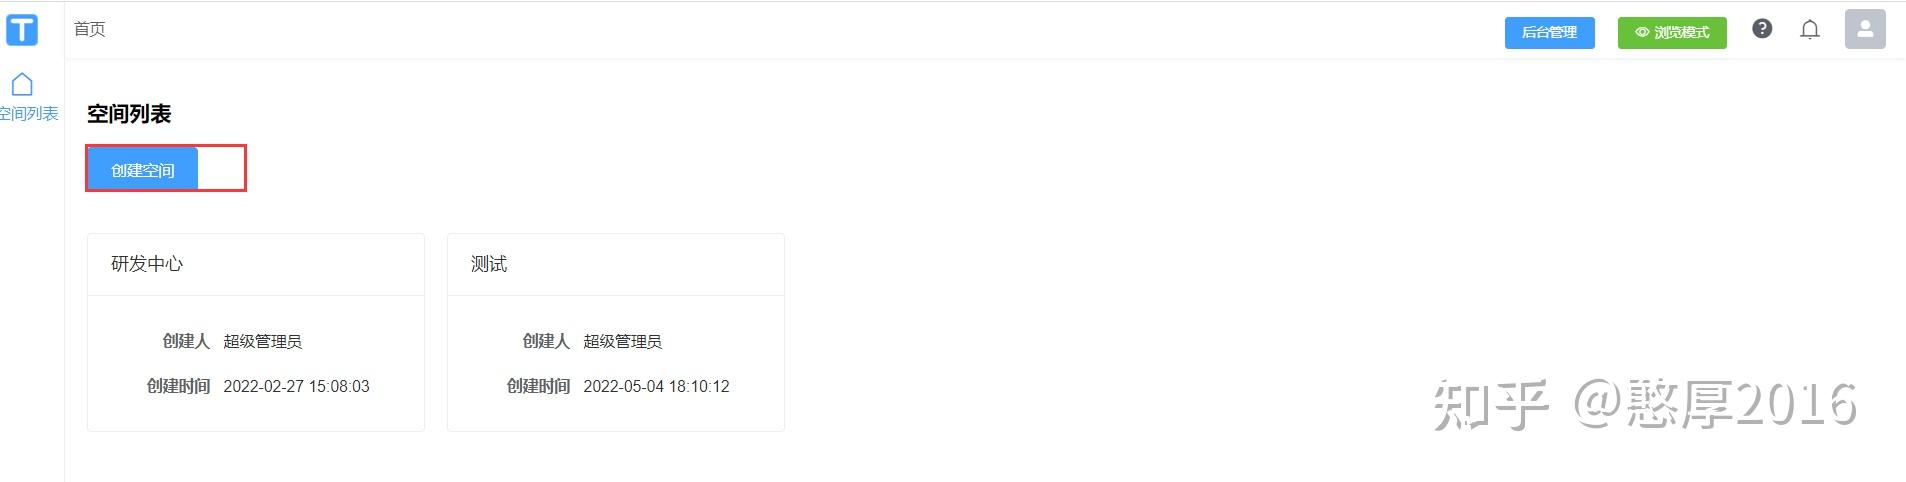Image resolution: width=1906 pixels, height=482 pixels.
Task: Open the 测试 space card title
Action: pos(489,264)
